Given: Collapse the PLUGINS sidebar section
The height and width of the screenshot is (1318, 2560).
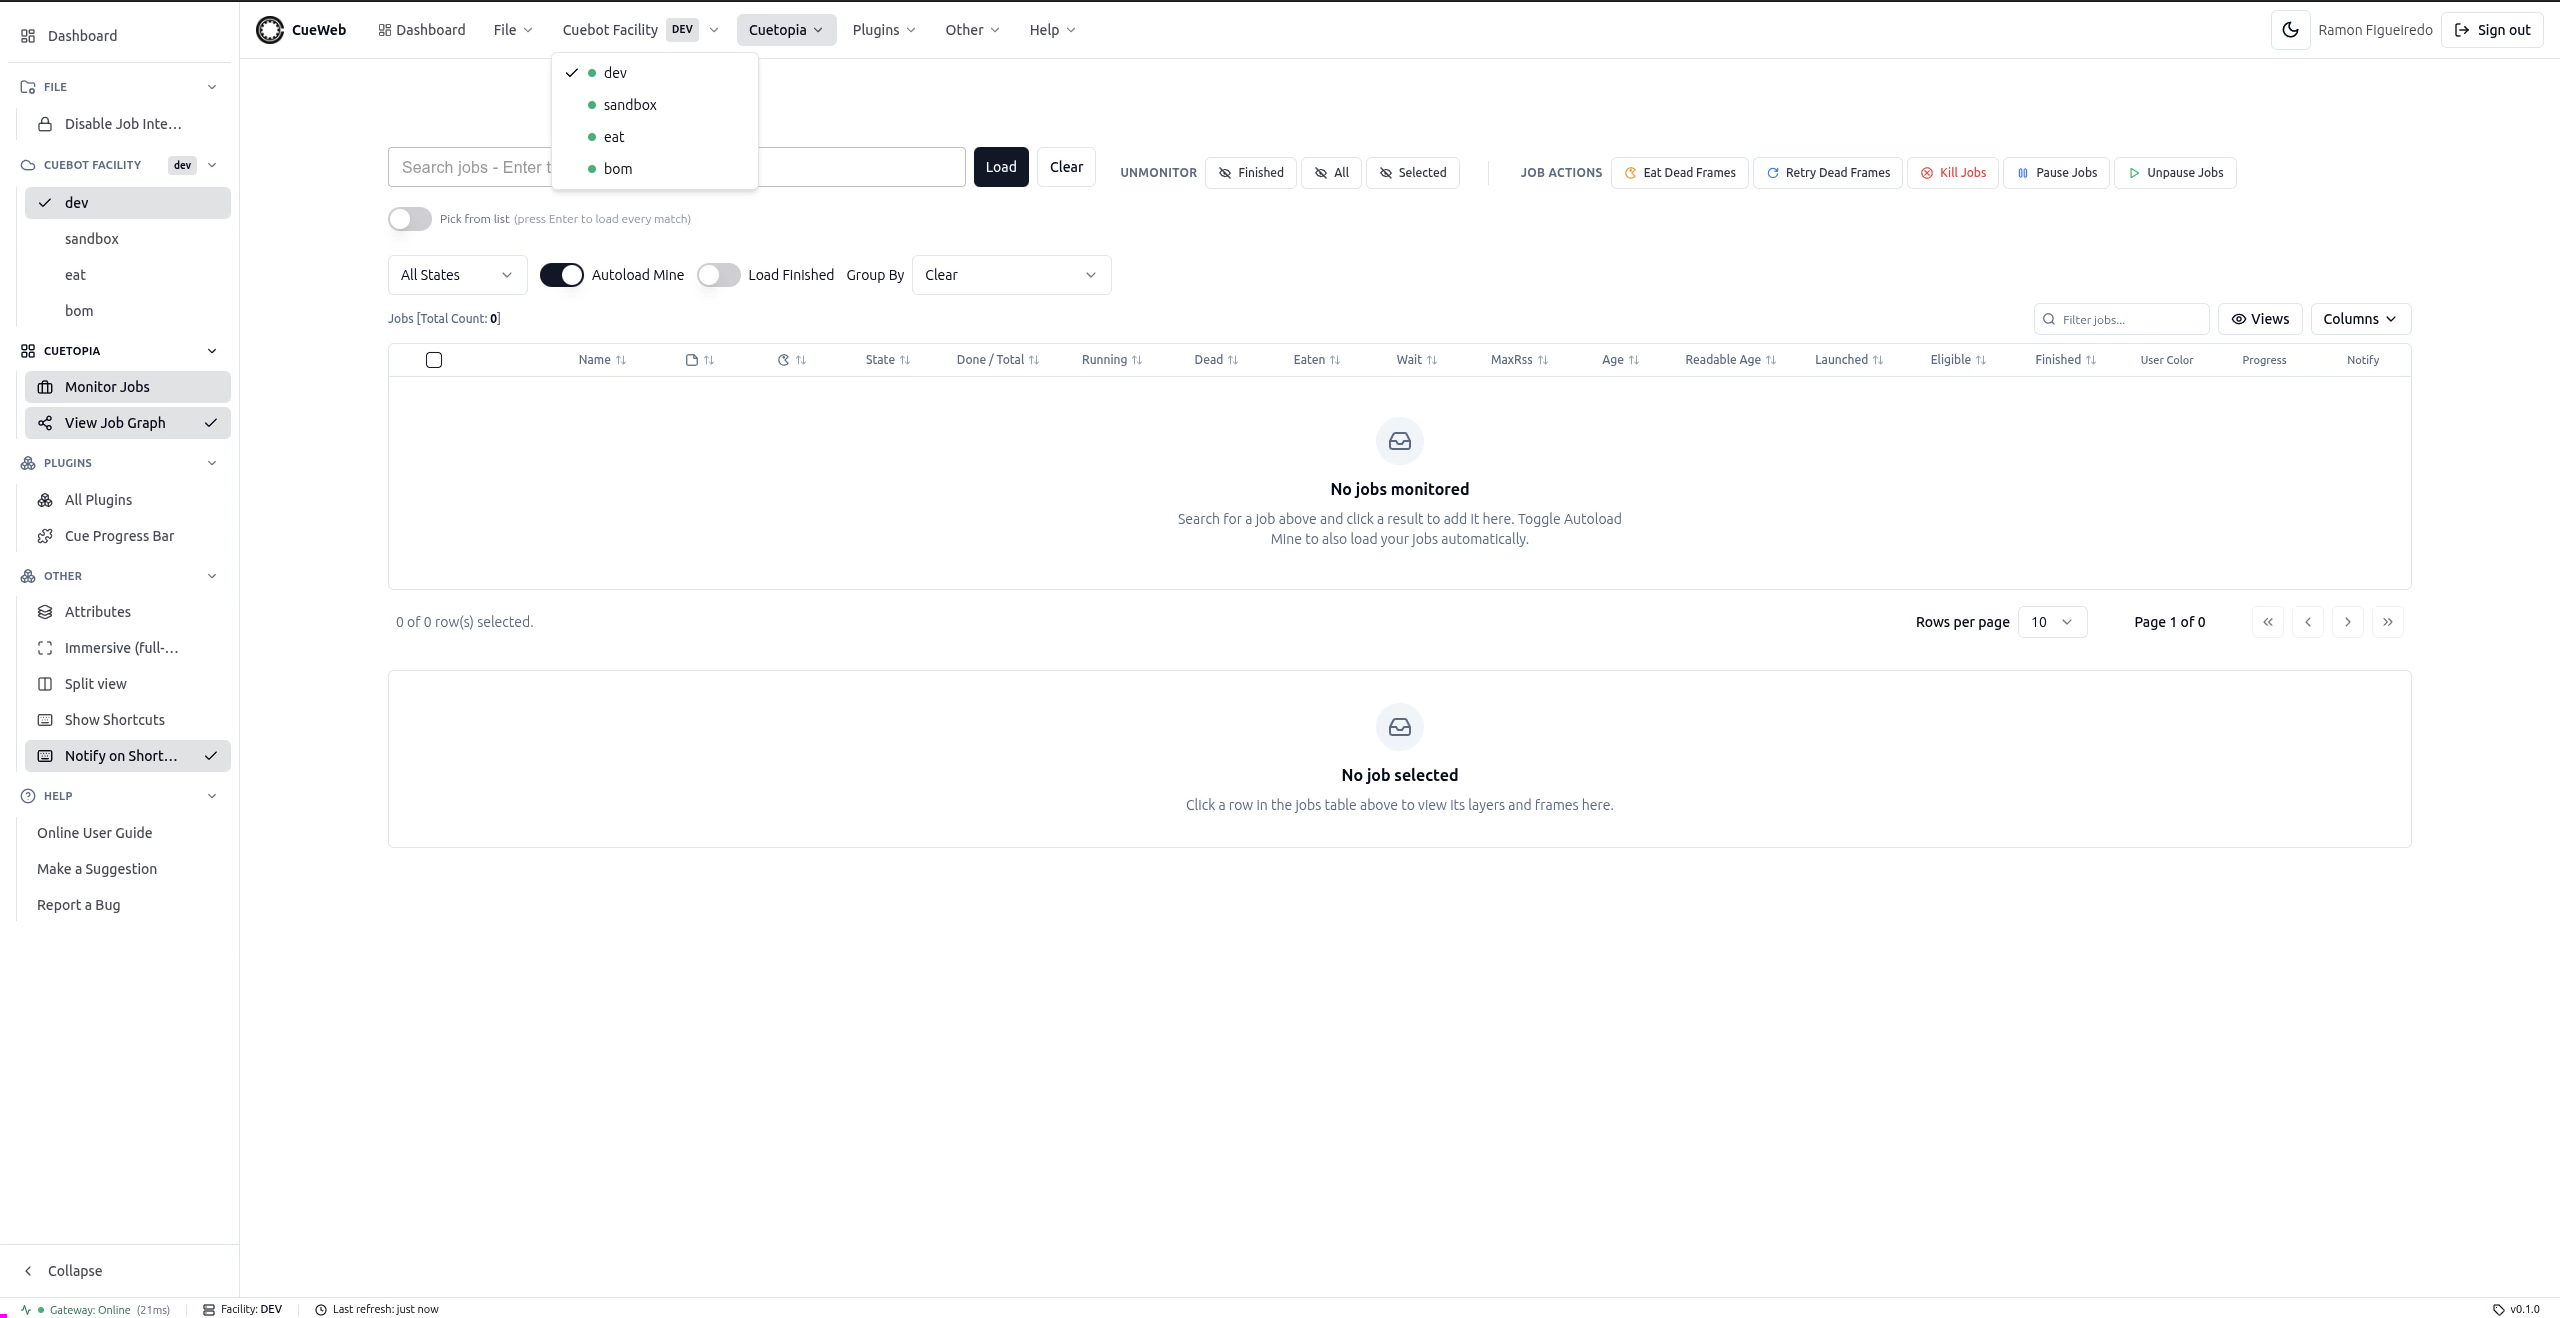Looking at the screenshot, I should click(212, 463).
